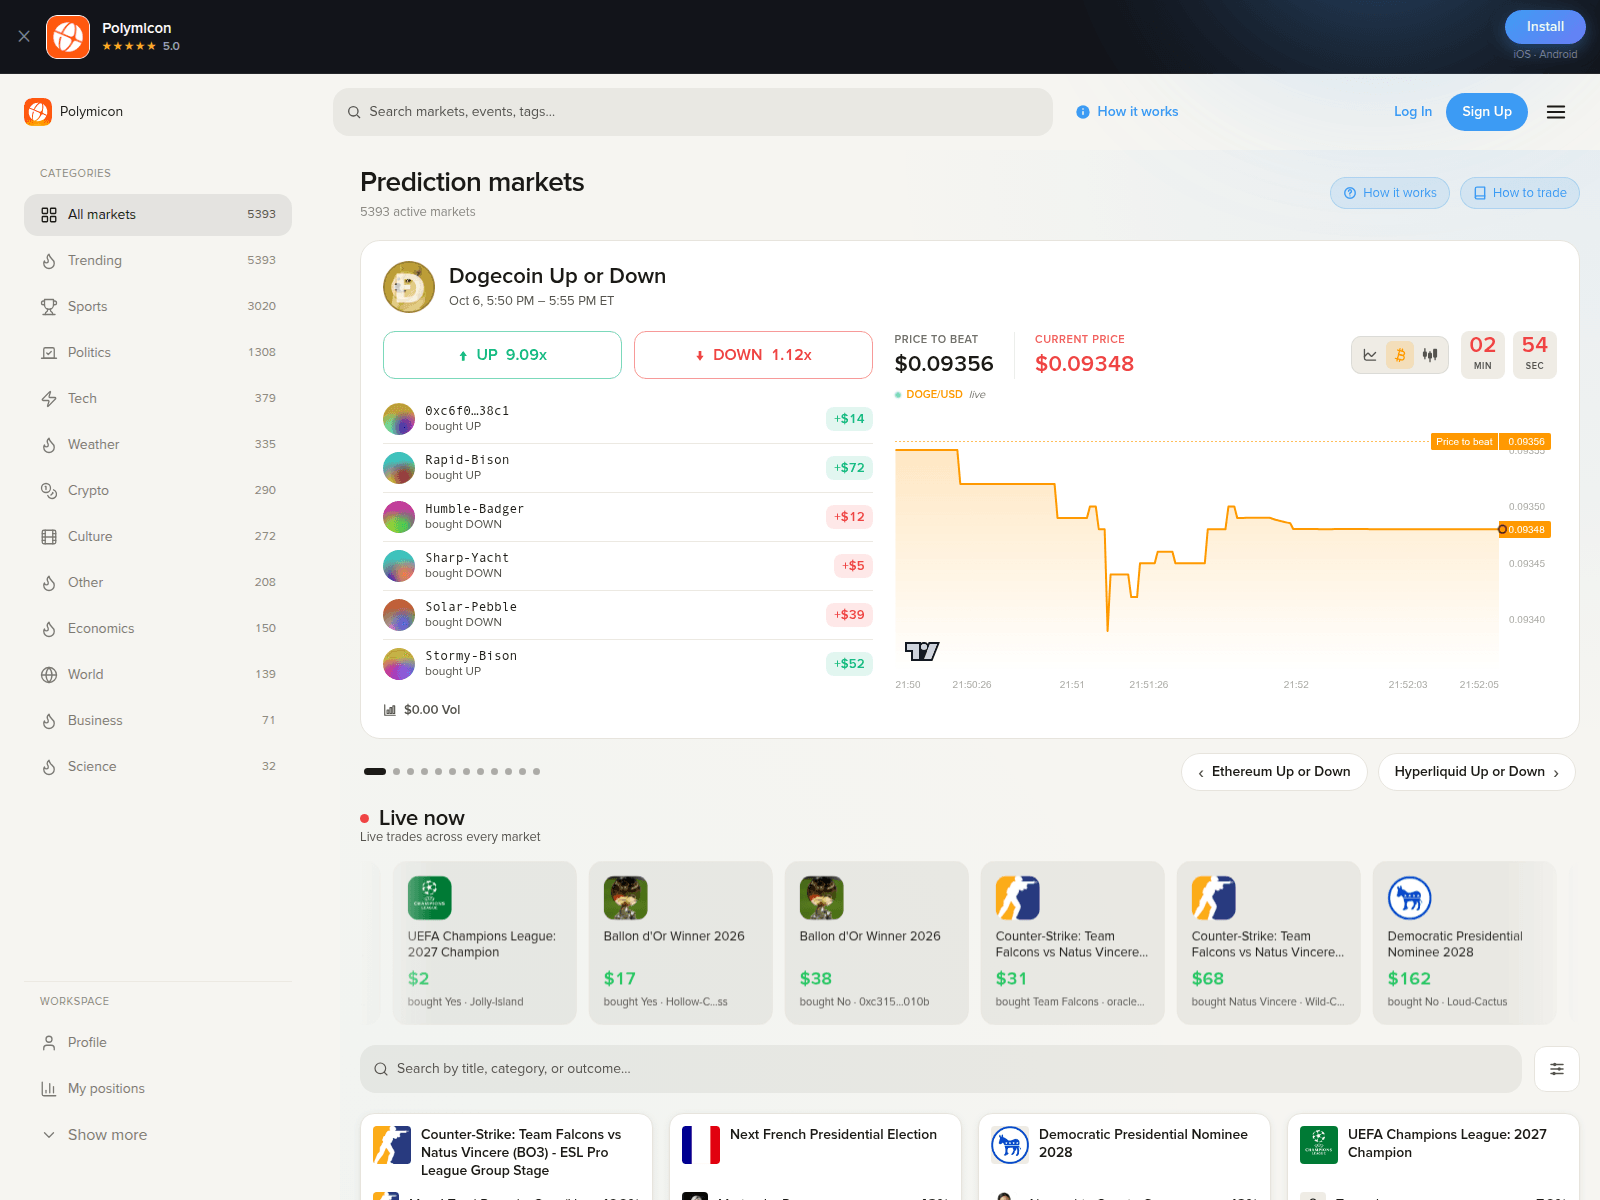Open Democratic Presidential Nominee live trade card
The width and height of the screenshot is (1600, 1200).
1465,943
